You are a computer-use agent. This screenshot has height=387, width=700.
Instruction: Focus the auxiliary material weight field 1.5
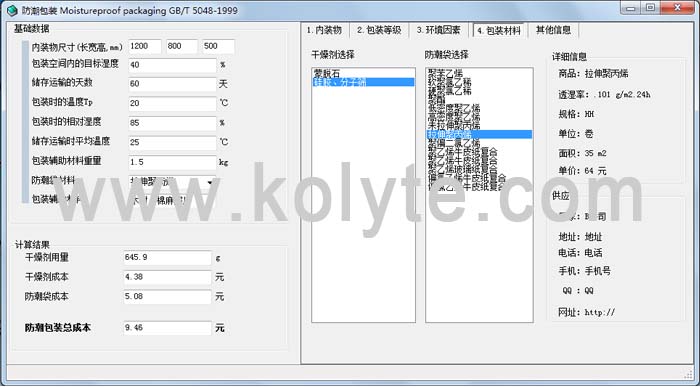point(172,162)
